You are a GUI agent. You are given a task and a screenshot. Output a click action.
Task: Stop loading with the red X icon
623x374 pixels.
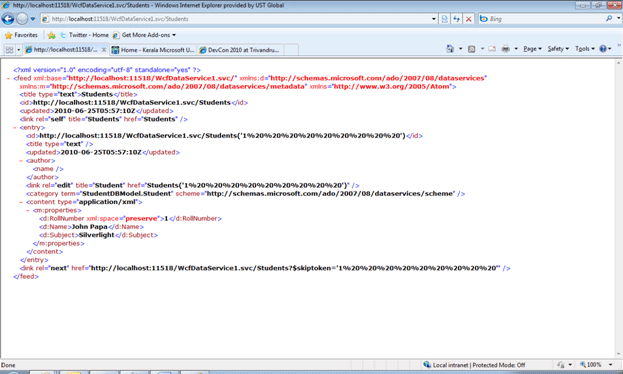click(x=469, y=19)
